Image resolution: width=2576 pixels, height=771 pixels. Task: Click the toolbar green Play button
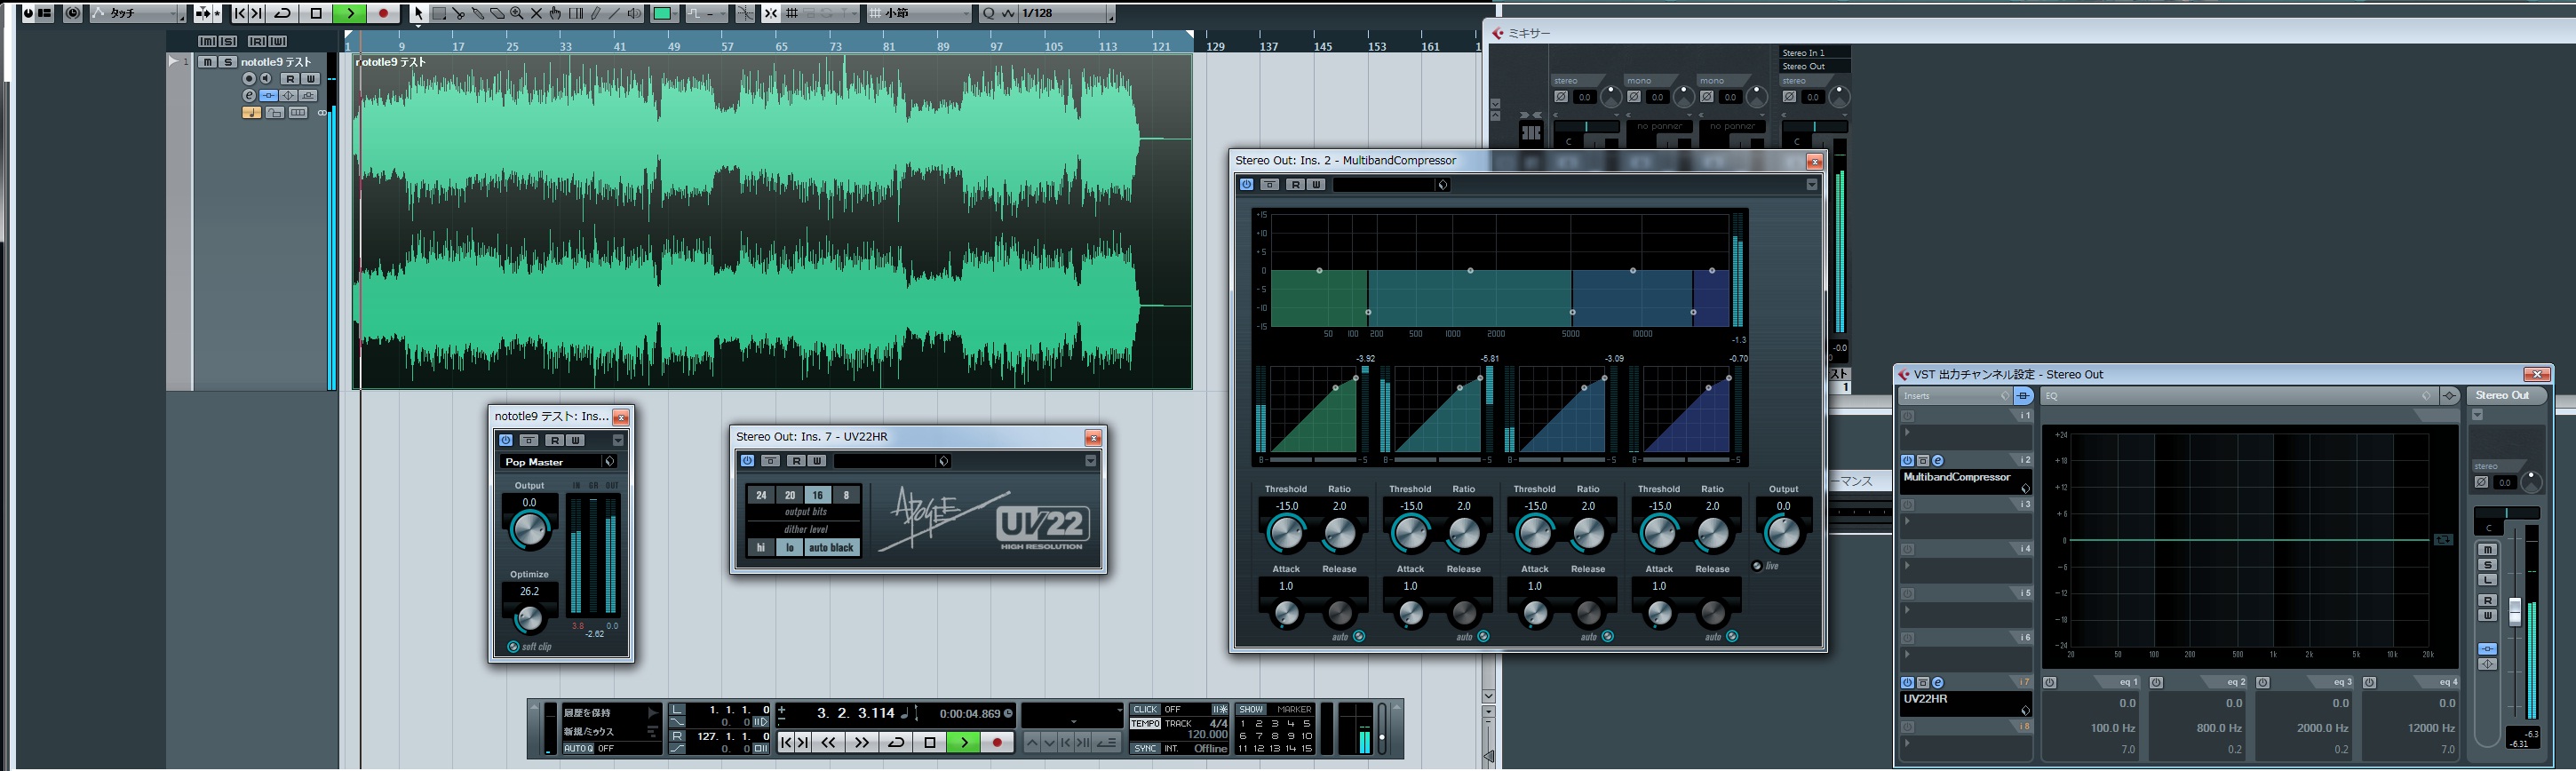pyautogui.click(x=349, y=13)
